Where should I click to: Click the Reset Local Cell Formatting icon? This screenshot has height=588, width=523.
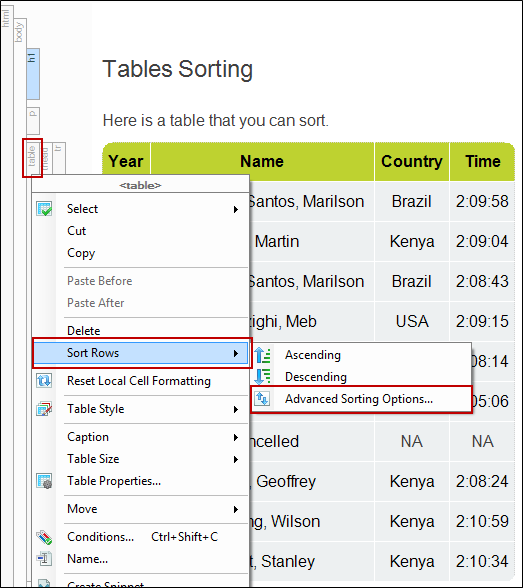pos(44,381)
